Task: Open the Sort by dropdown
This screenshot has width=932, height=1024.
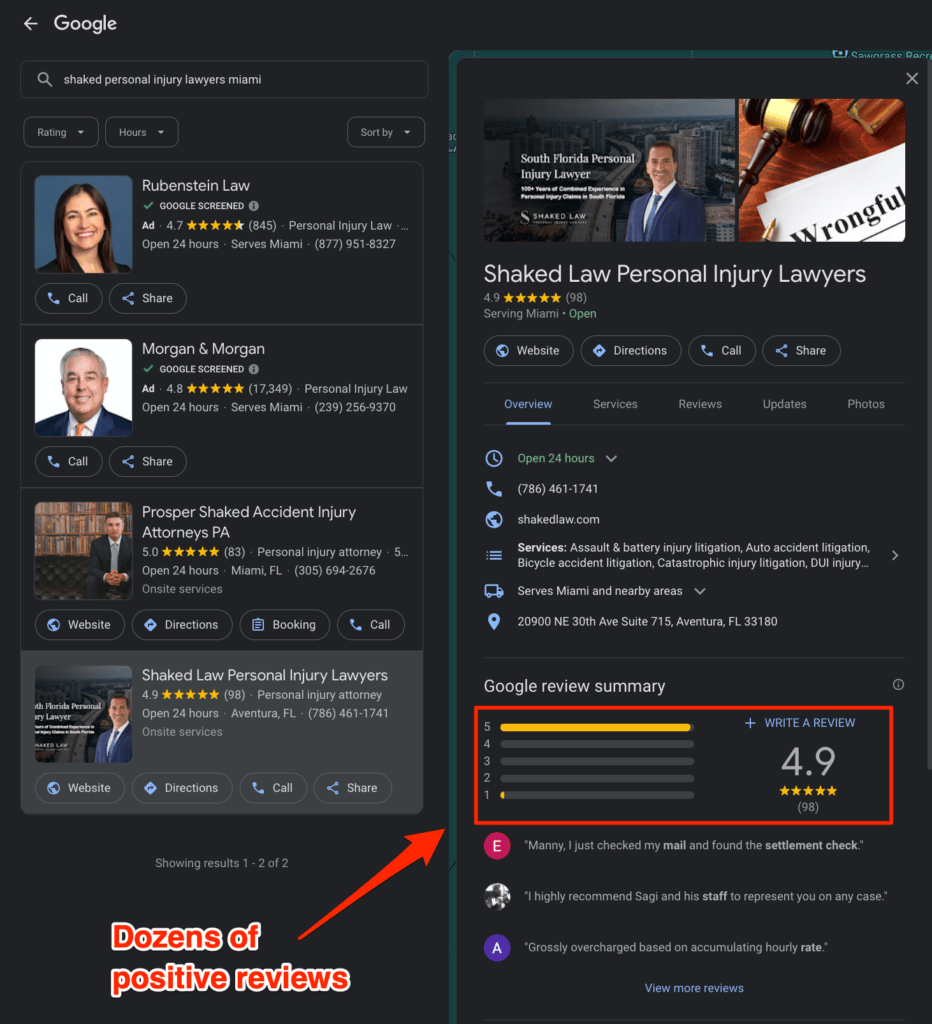Action: (386, 132)
